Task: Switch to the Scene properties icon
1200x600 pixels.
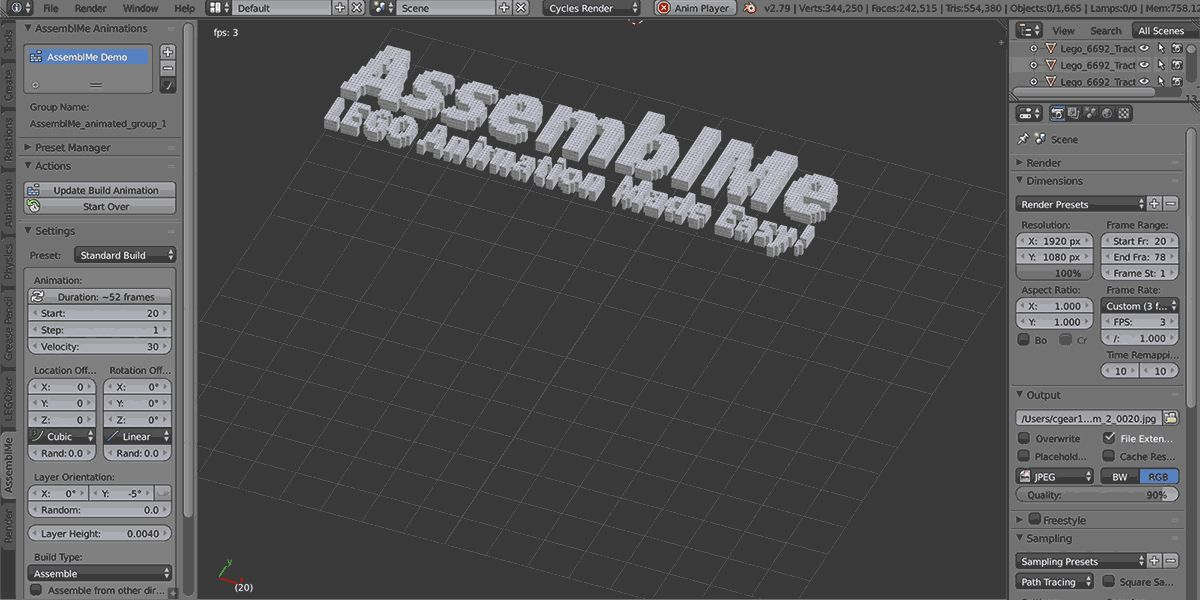Action: (x=1091, y=114)
